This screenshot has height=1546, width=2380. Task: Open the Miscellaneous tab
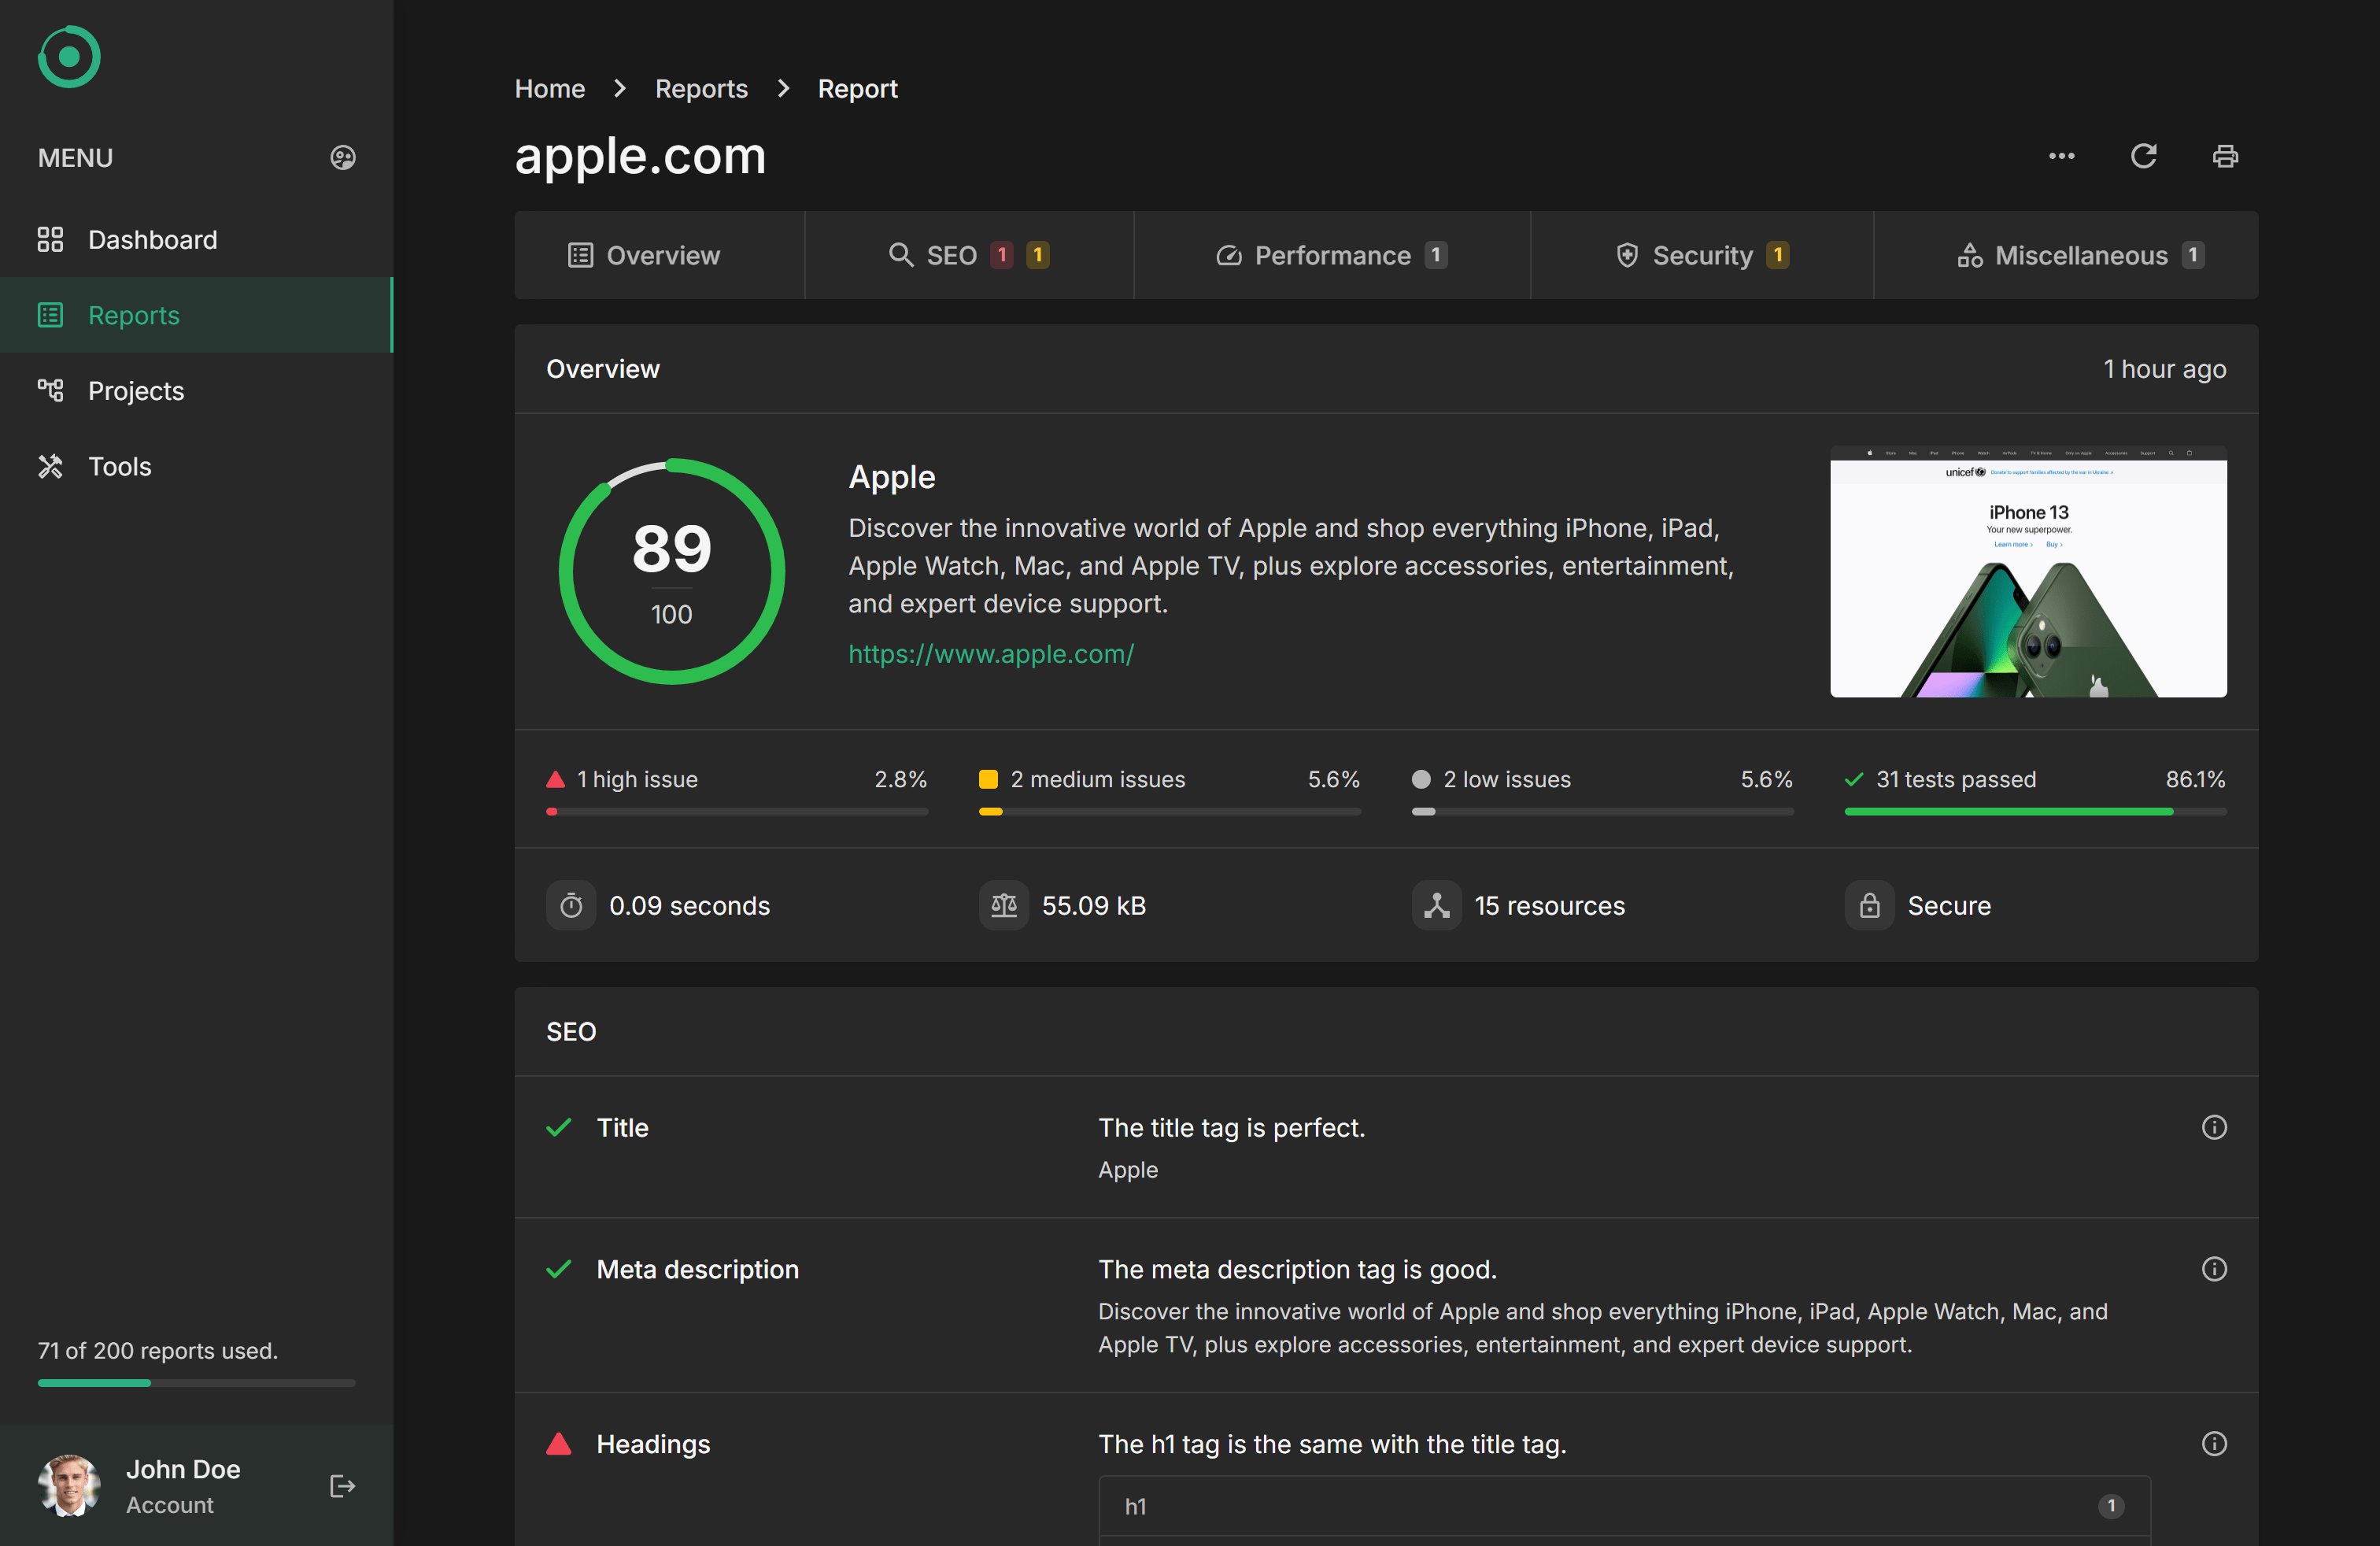[2080, 256]
